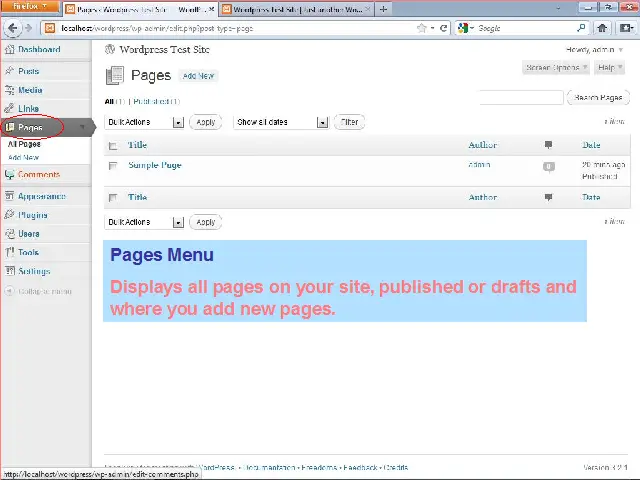640x480 pixels.
Task: Open the Comments menu item
Action: point(39,175)
